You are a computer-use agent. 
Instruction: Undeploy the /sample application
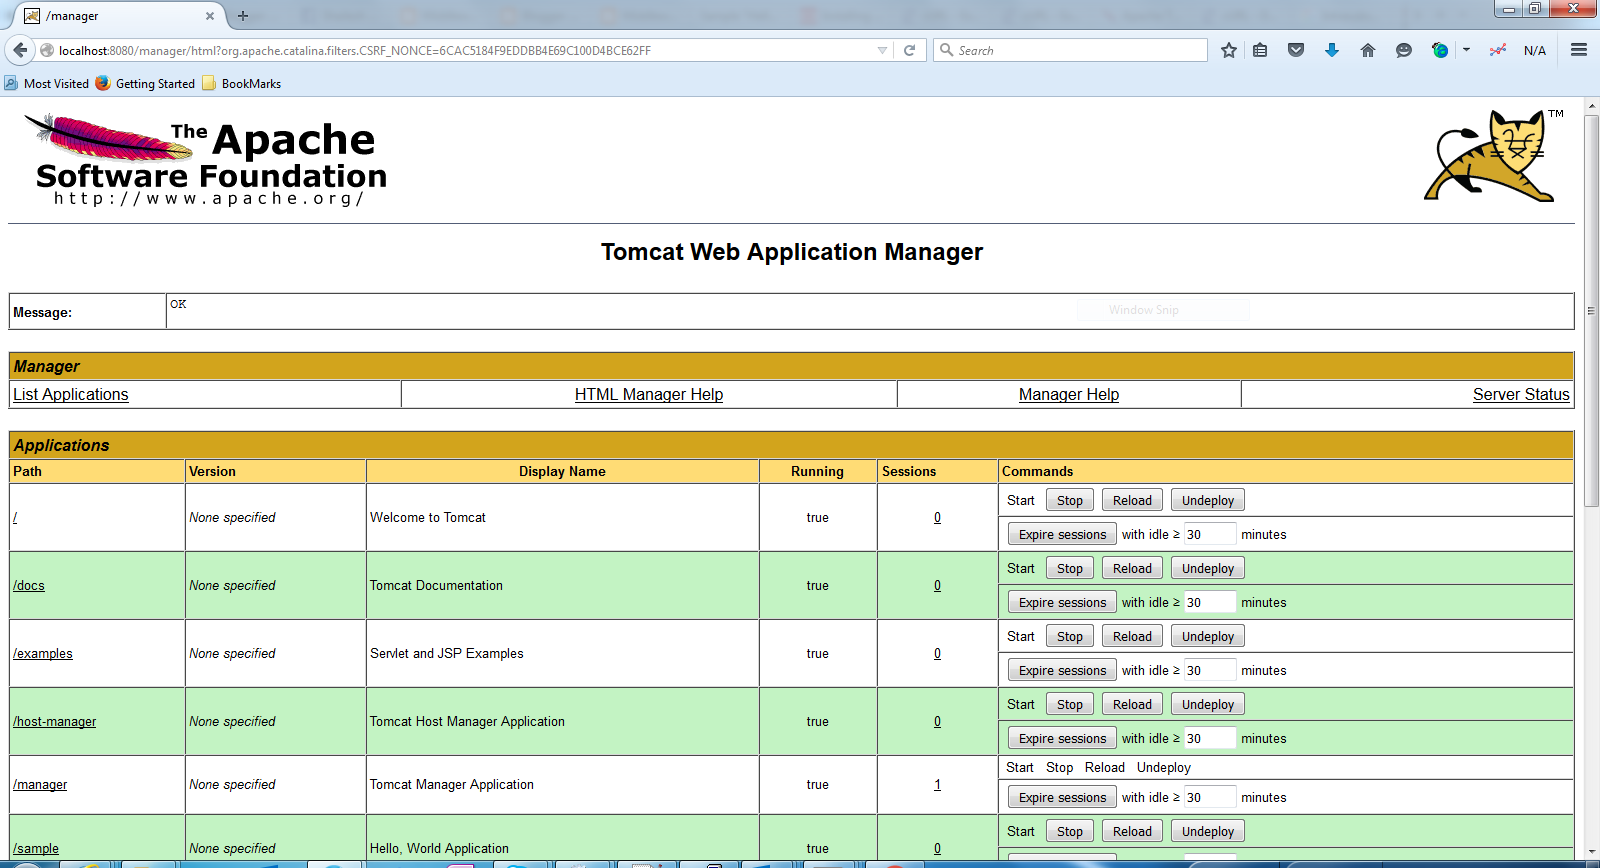1208,831
